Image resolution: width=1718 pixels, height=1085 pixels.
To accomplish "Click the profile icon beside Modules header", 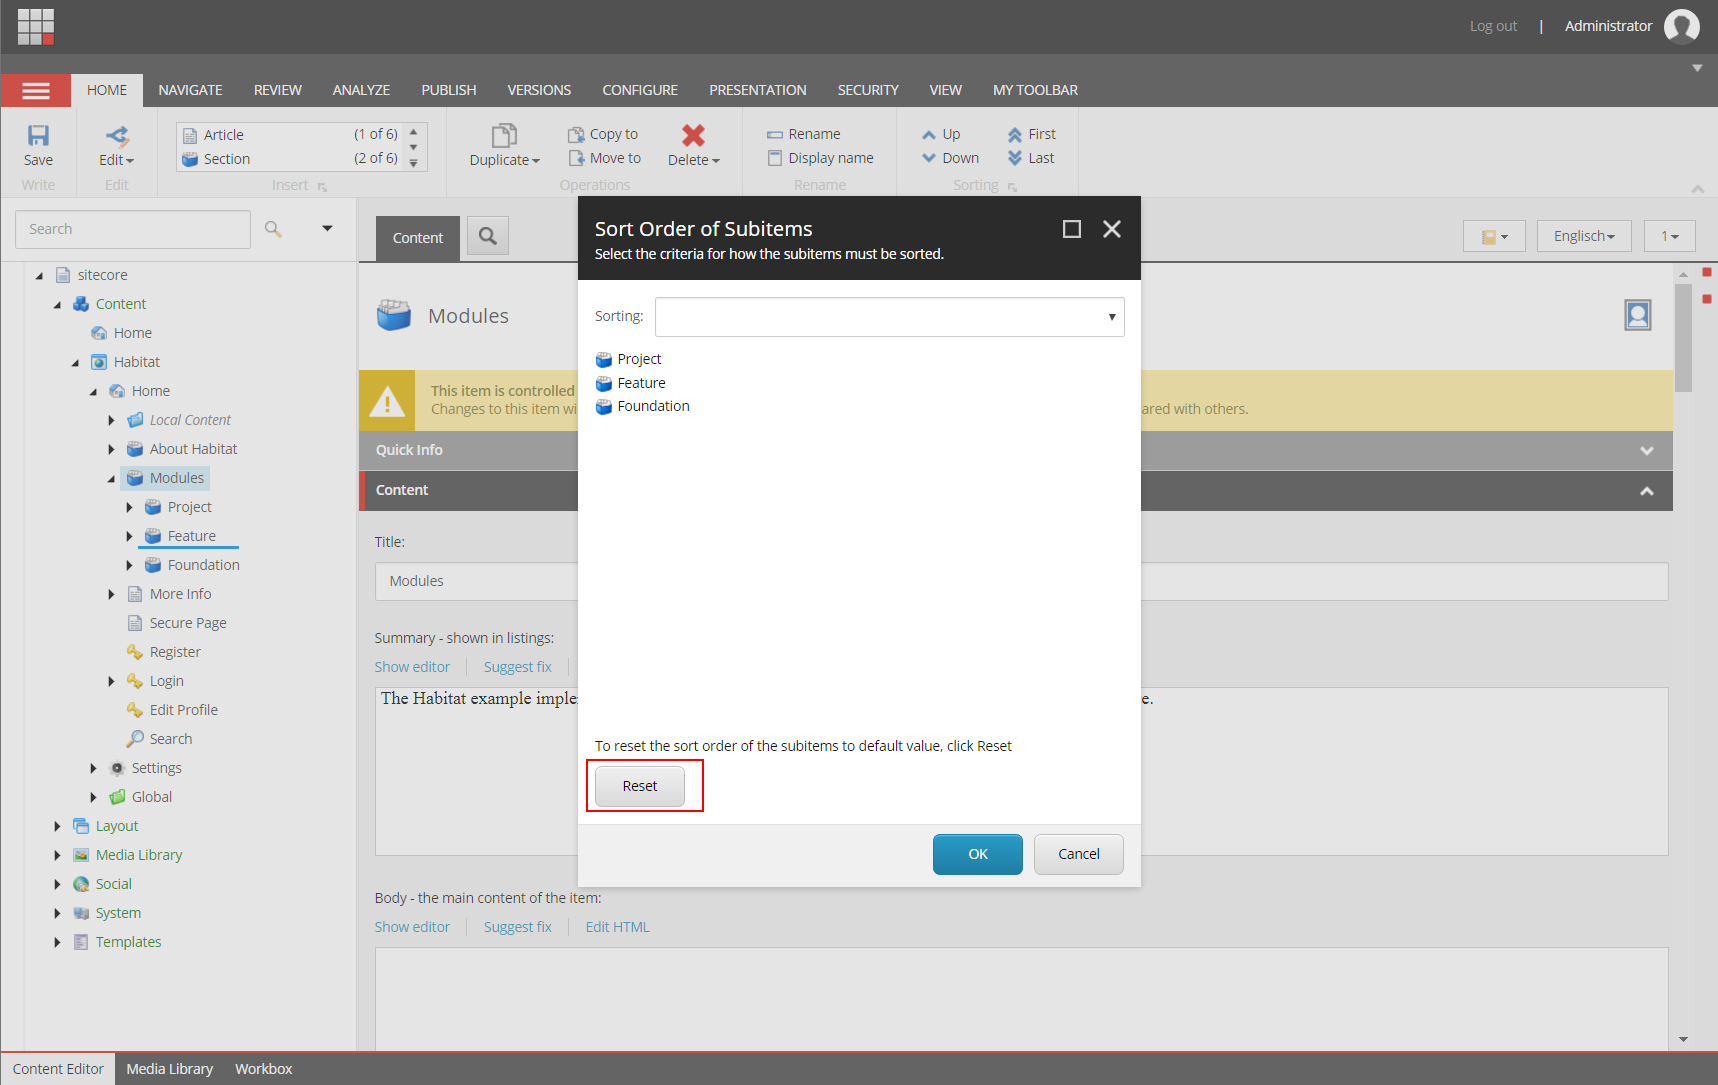I will point(1638,316).
